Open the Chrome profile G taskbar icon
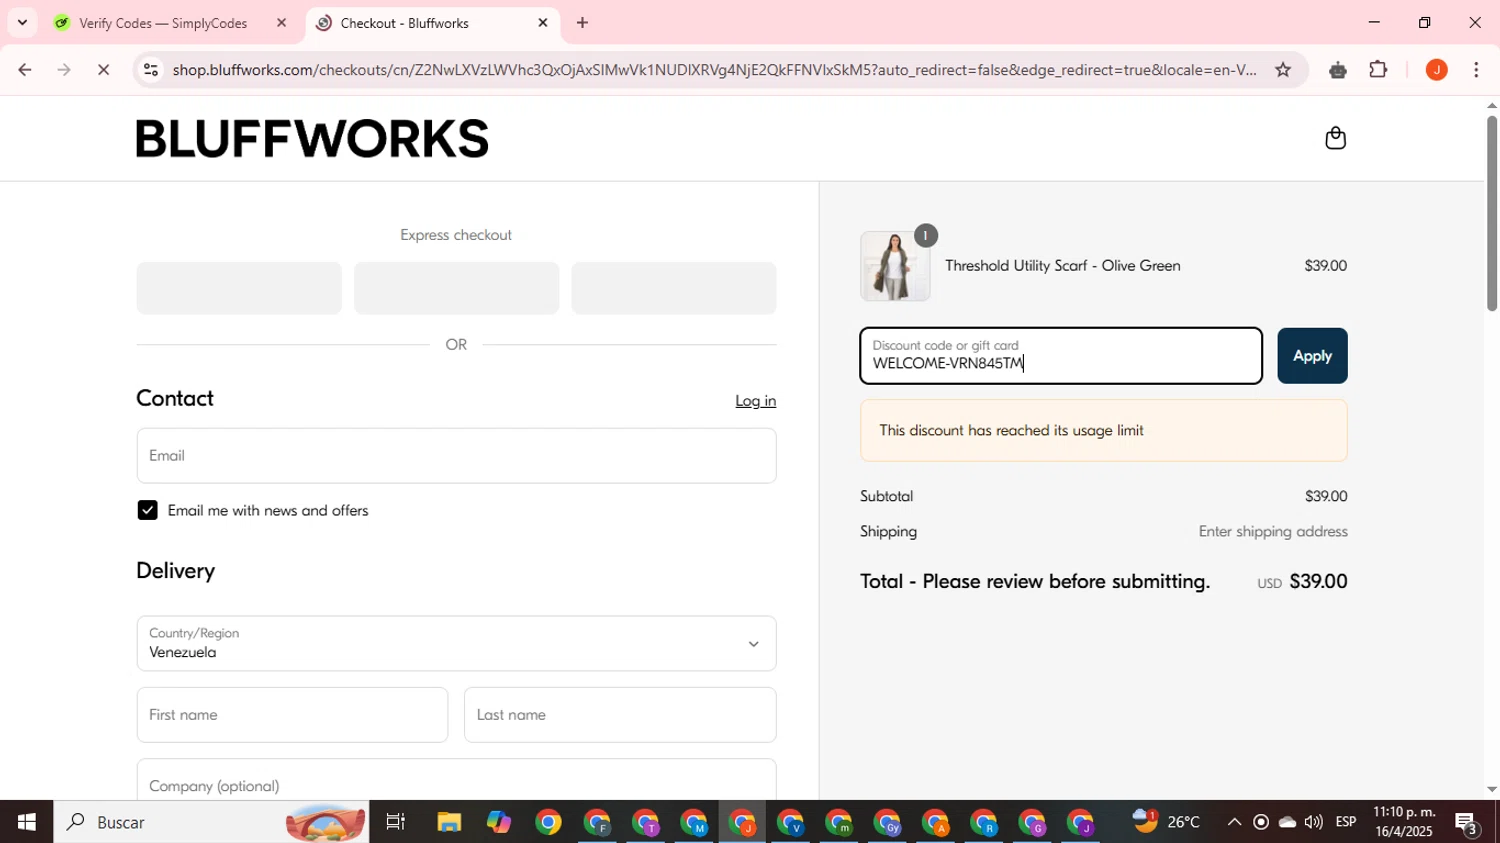This screenshot has width=1500, height=843. tap(1032, 822)
